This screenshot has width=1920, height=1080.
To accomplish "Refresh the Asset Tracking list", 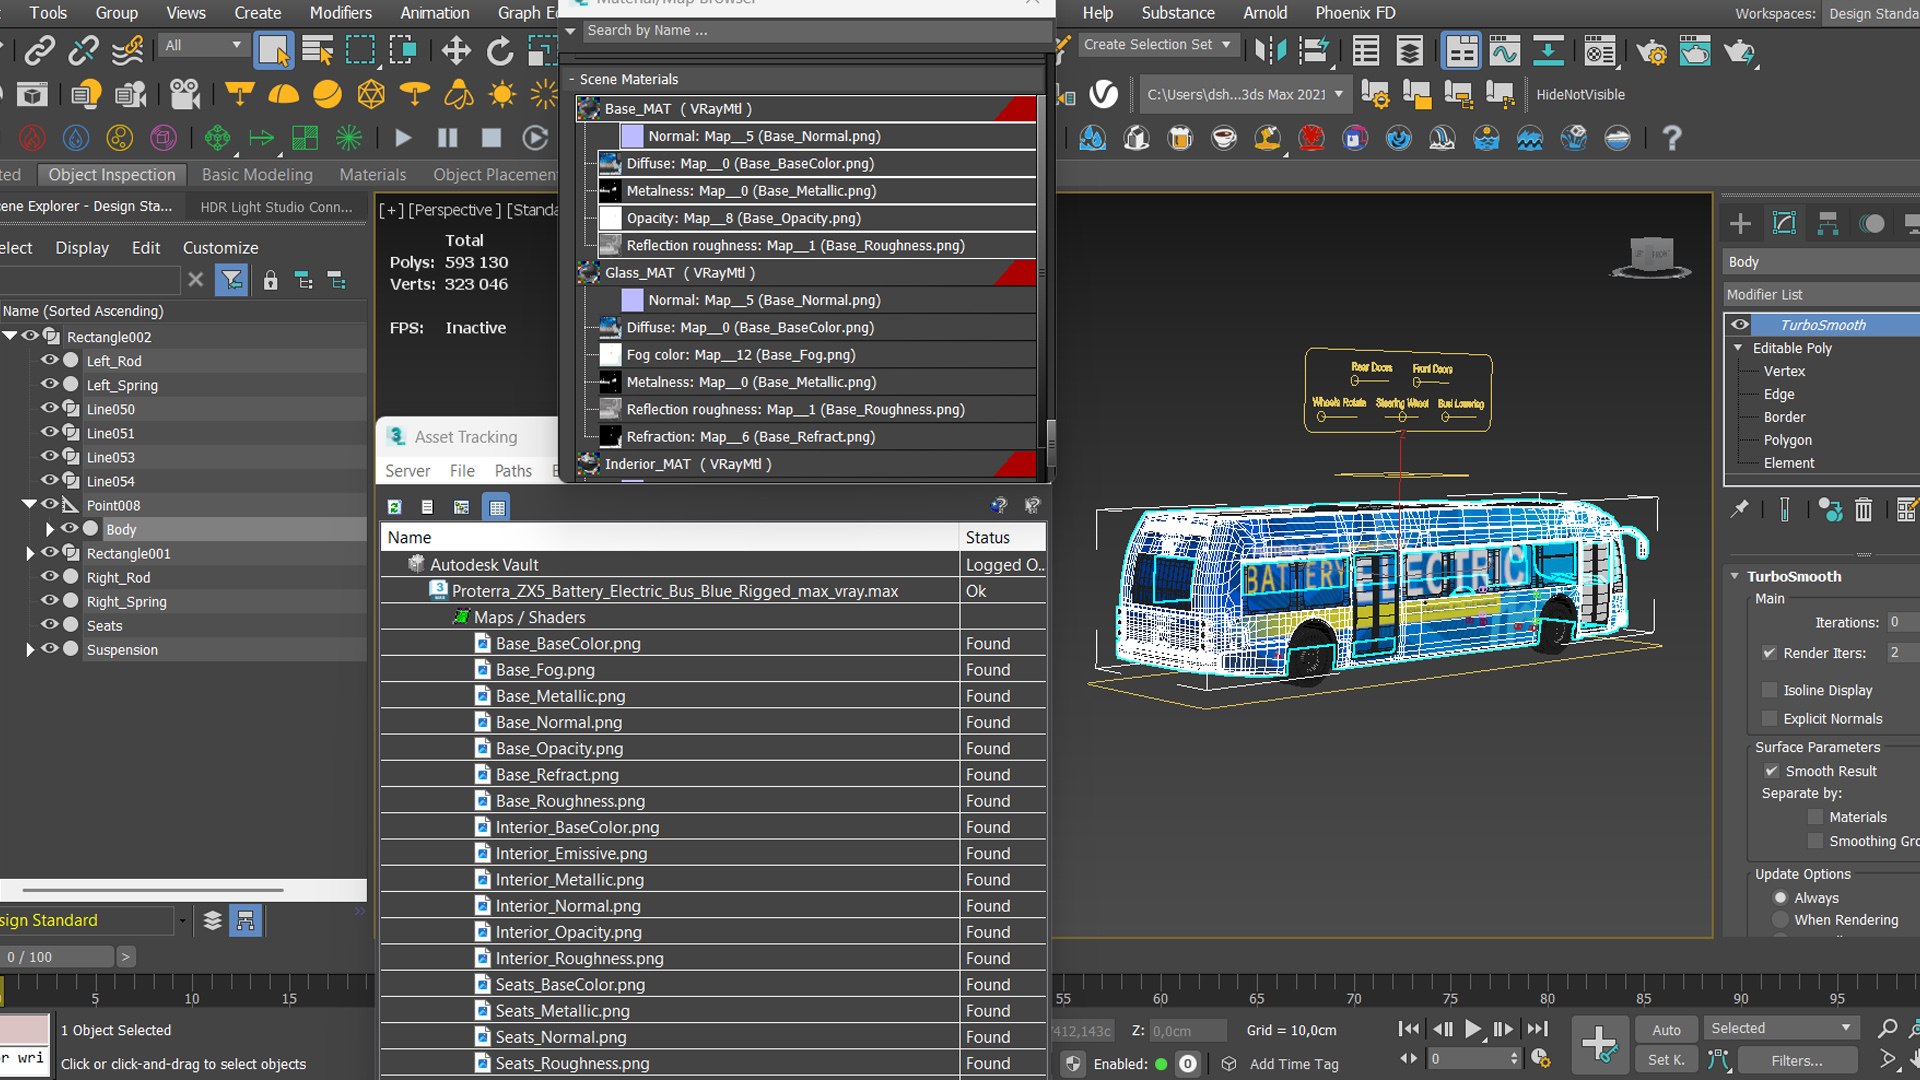I will pyautogui.click(x=395, y=507).
